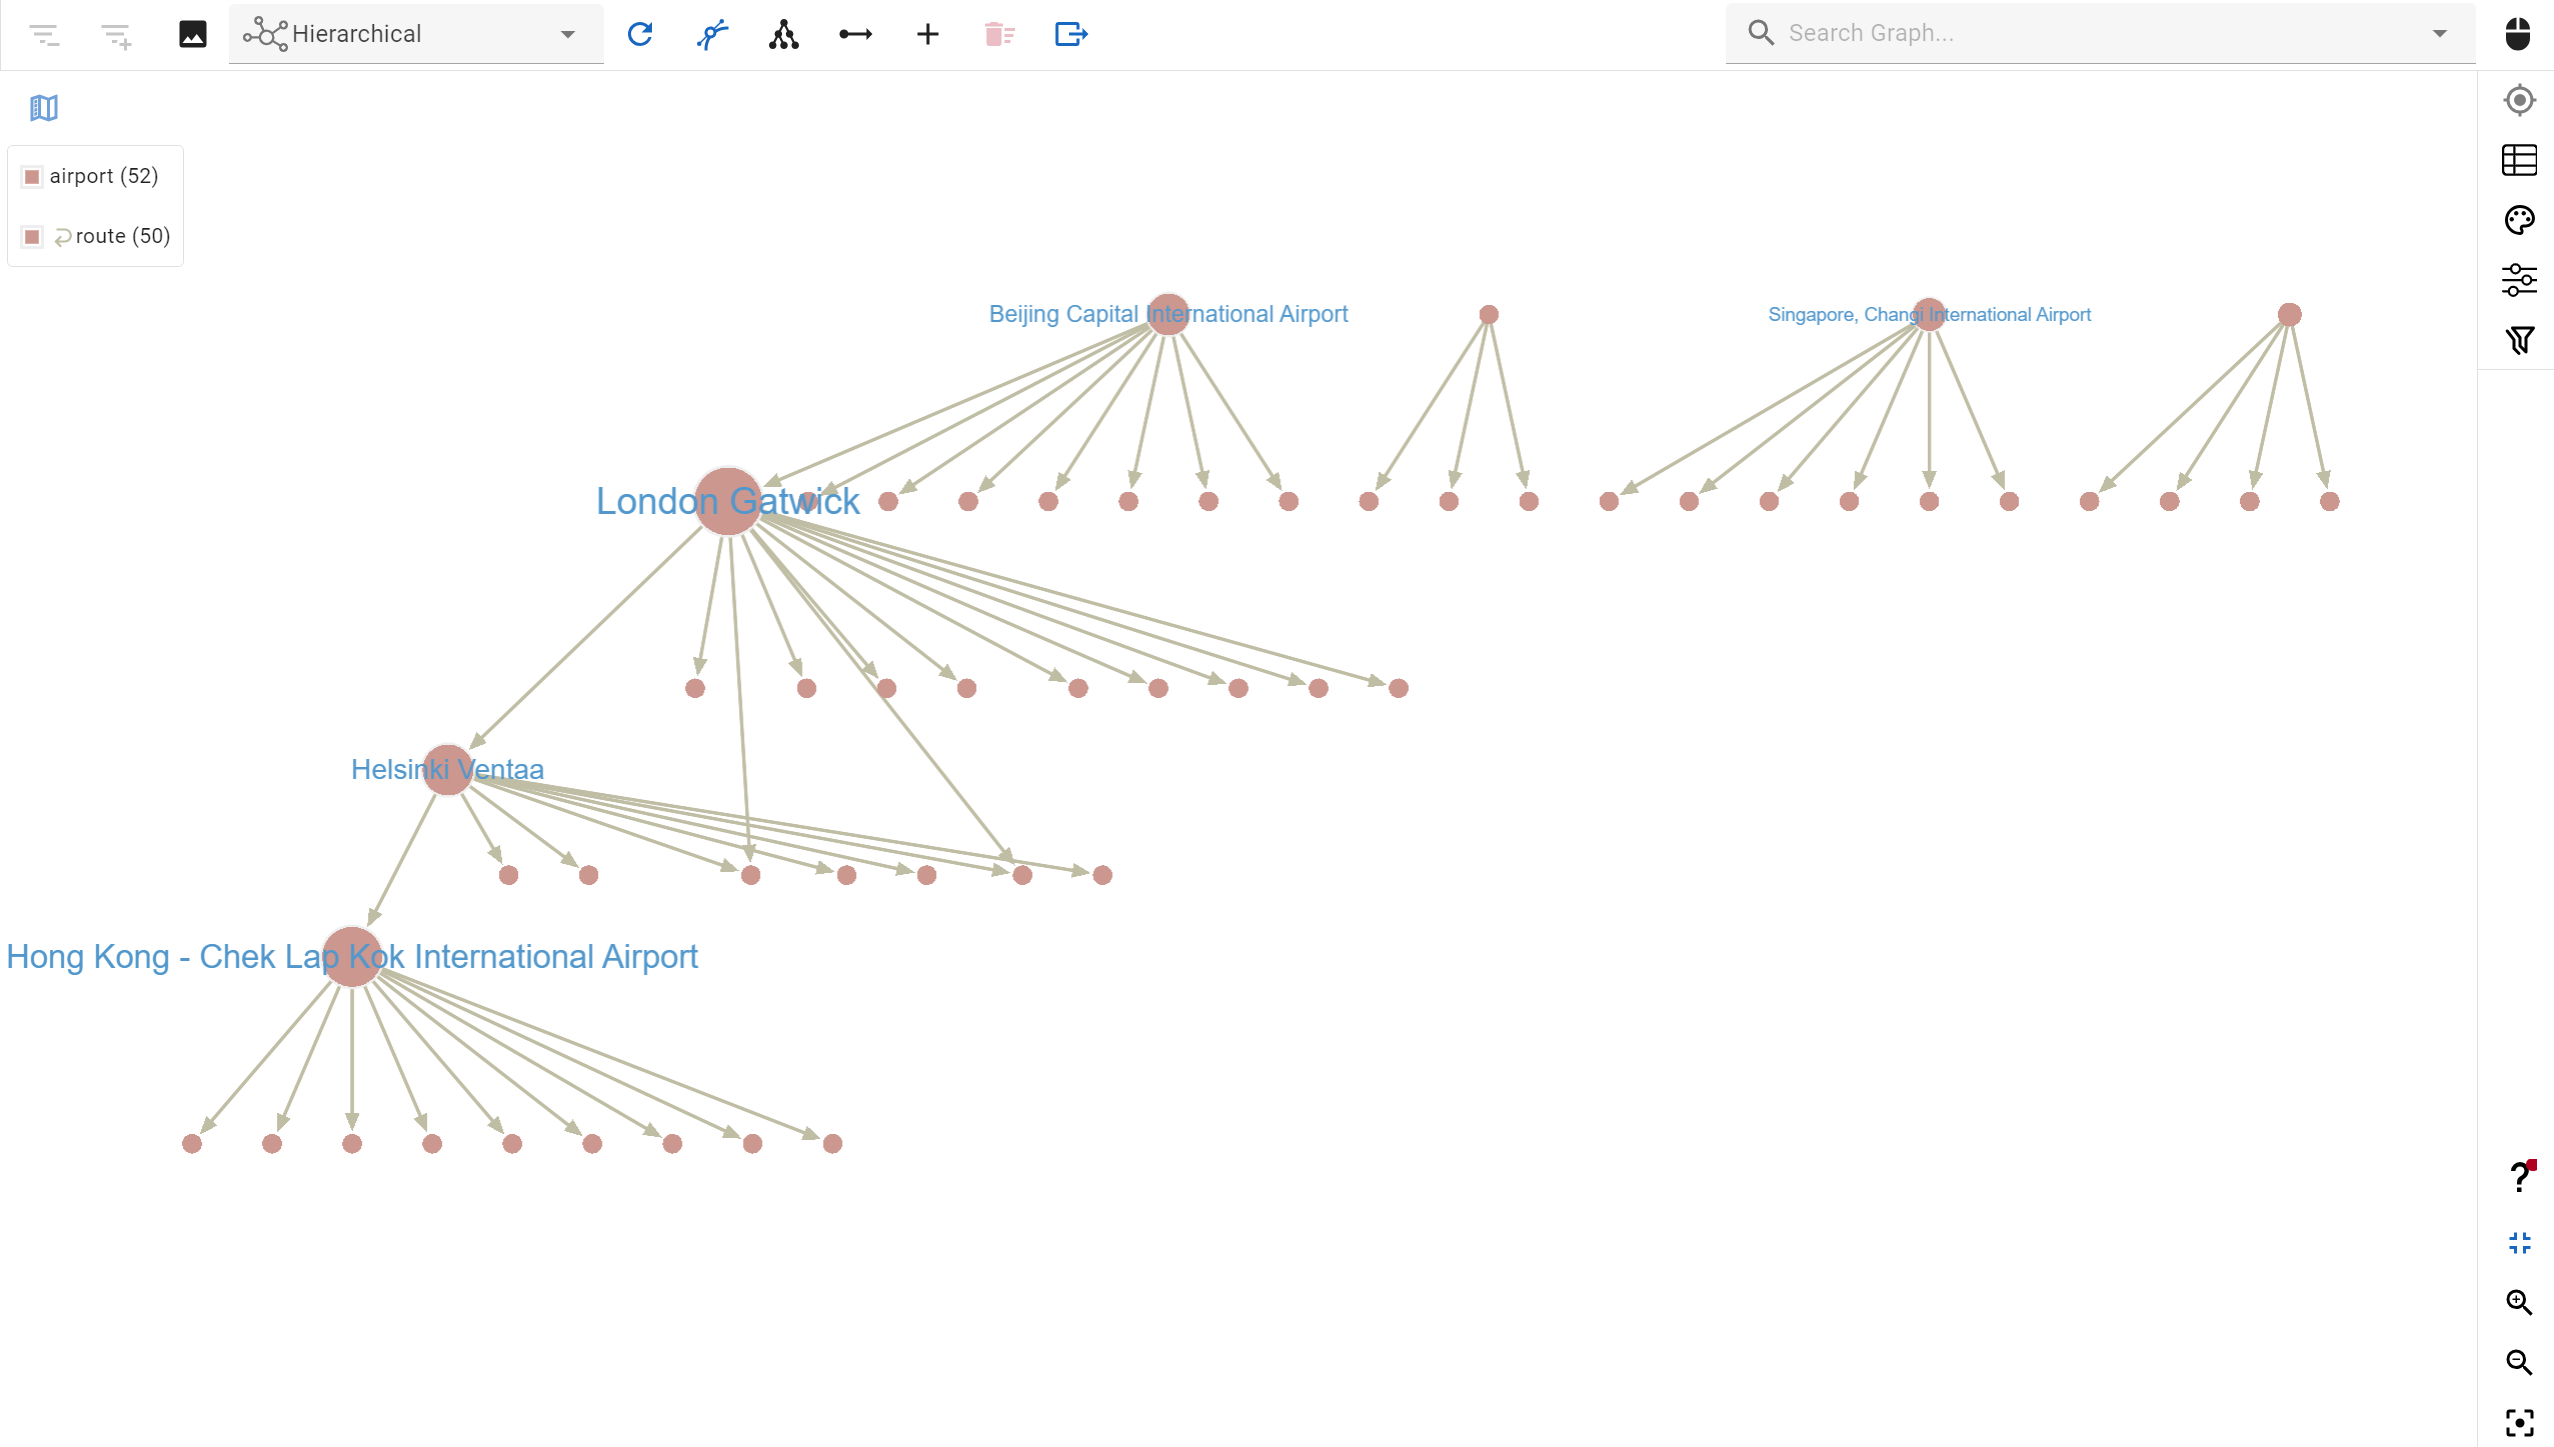Click the refresh/reload graph icon

(x=642, y=33)
